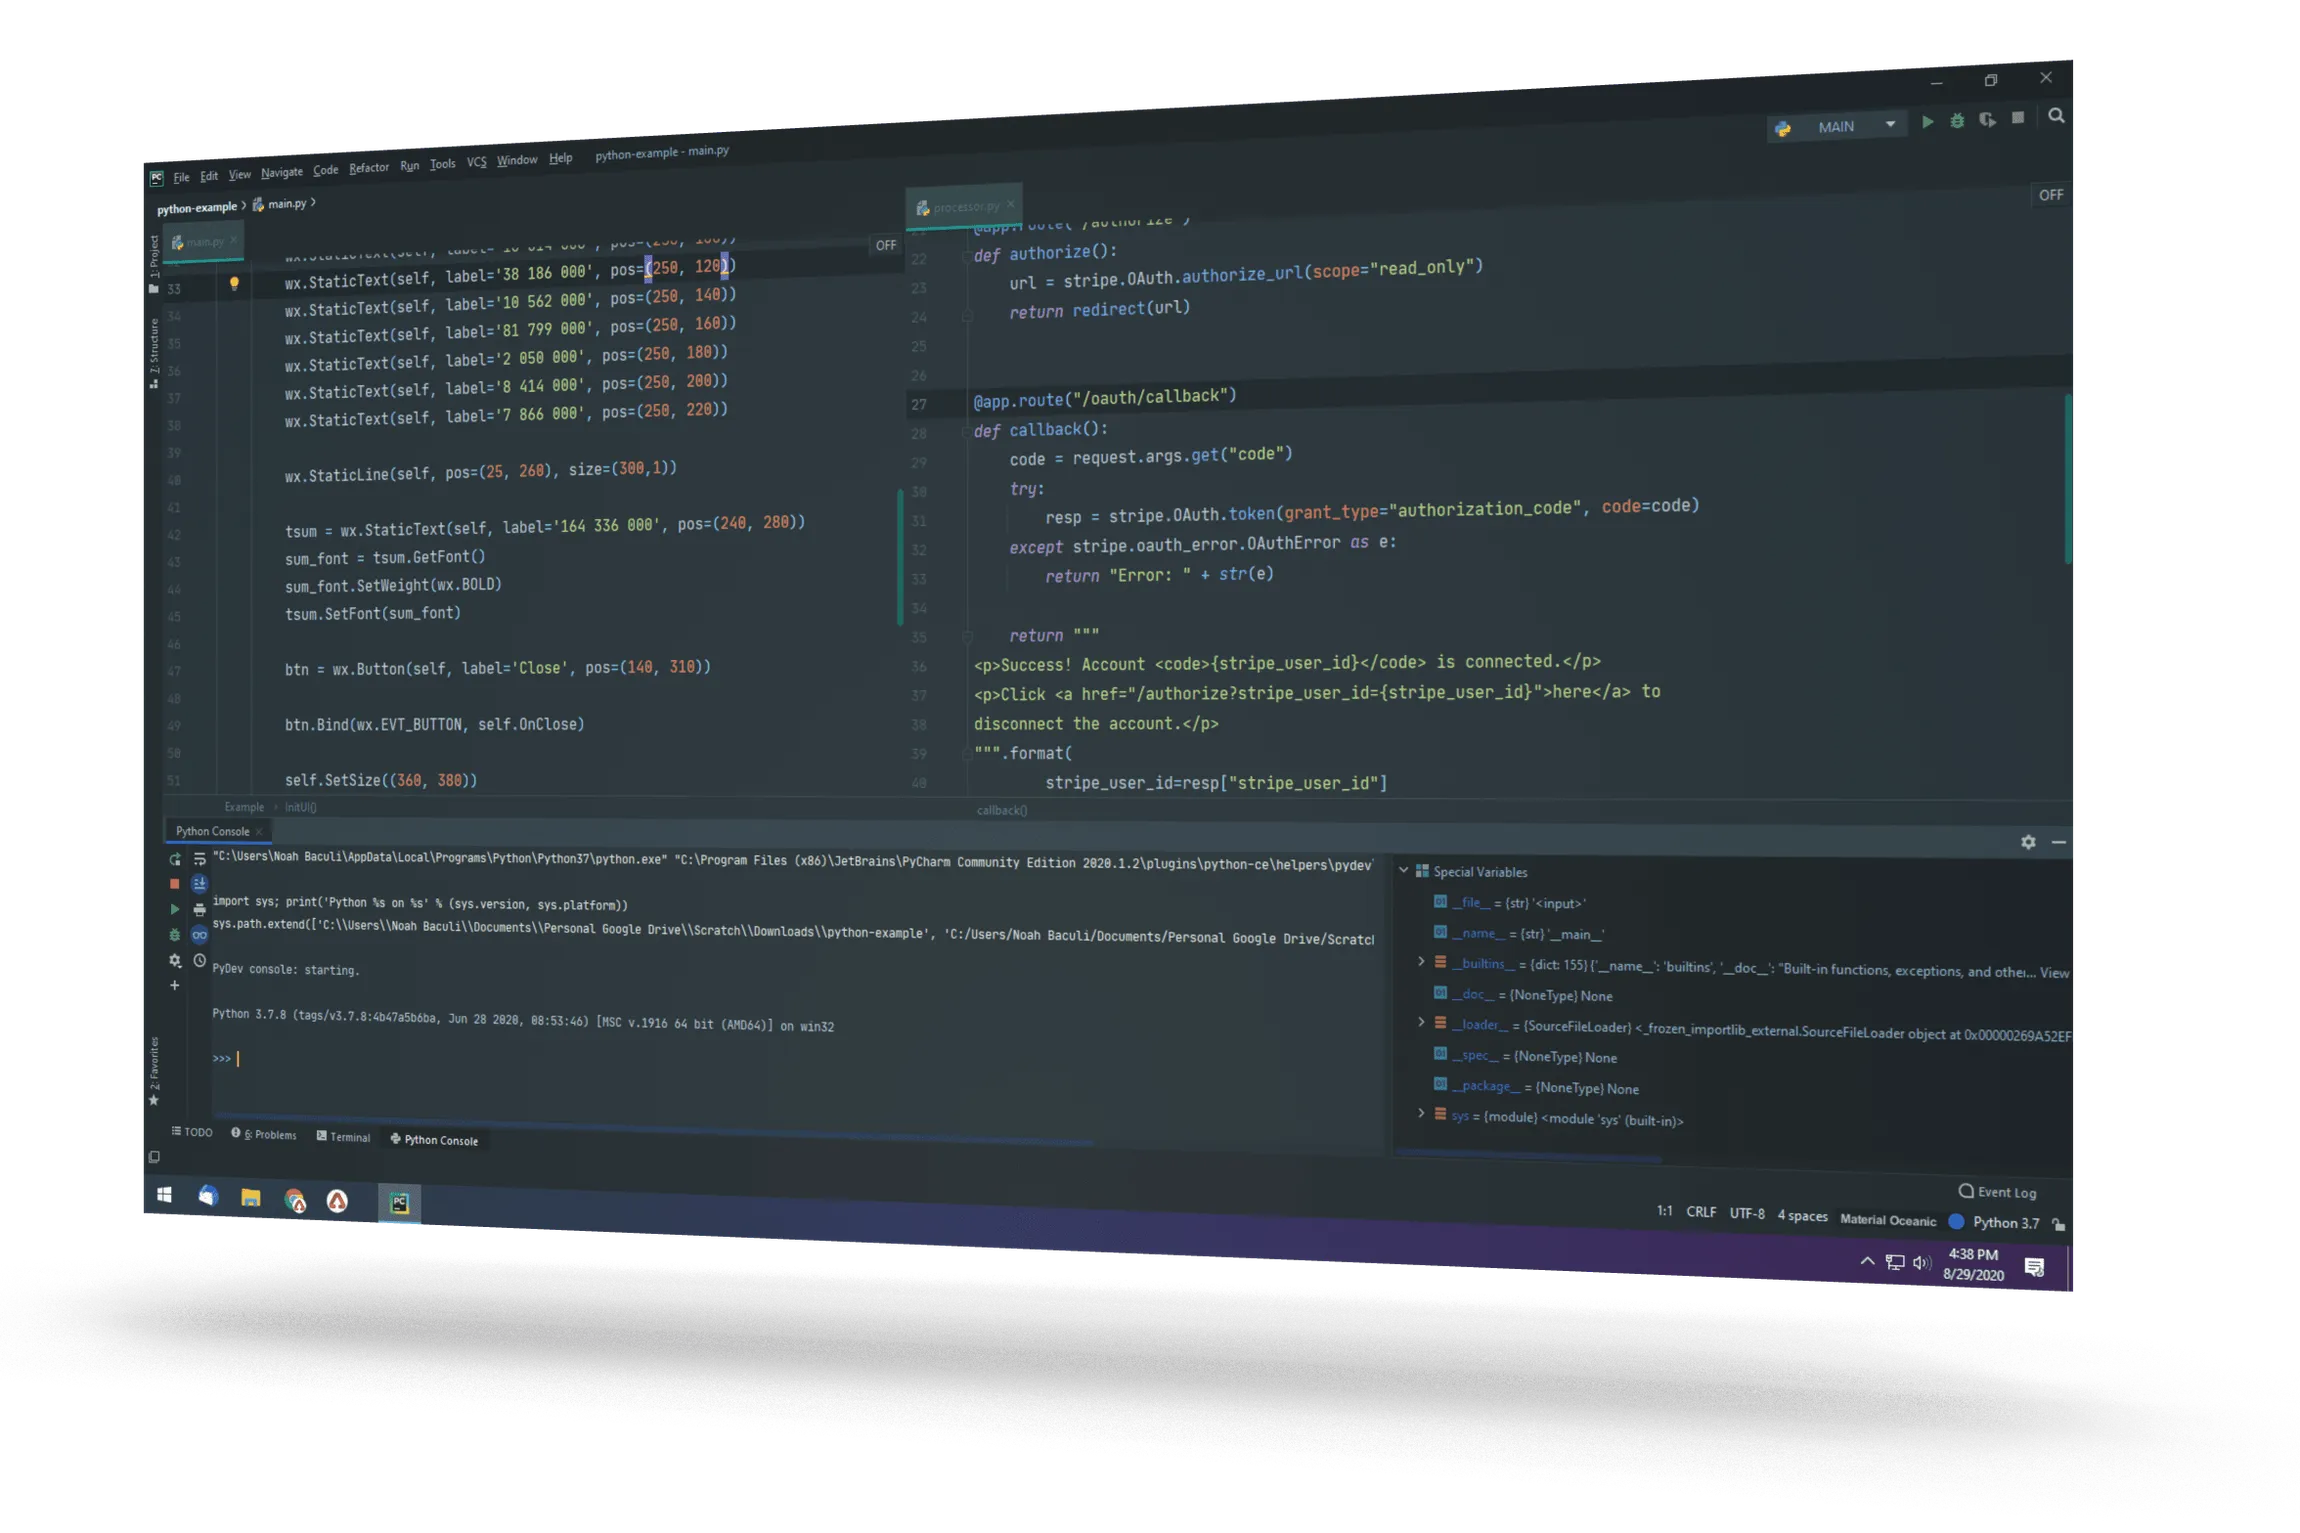
Task: Change line separator by clicking CRLF
Action: tap(1700, 1211)
